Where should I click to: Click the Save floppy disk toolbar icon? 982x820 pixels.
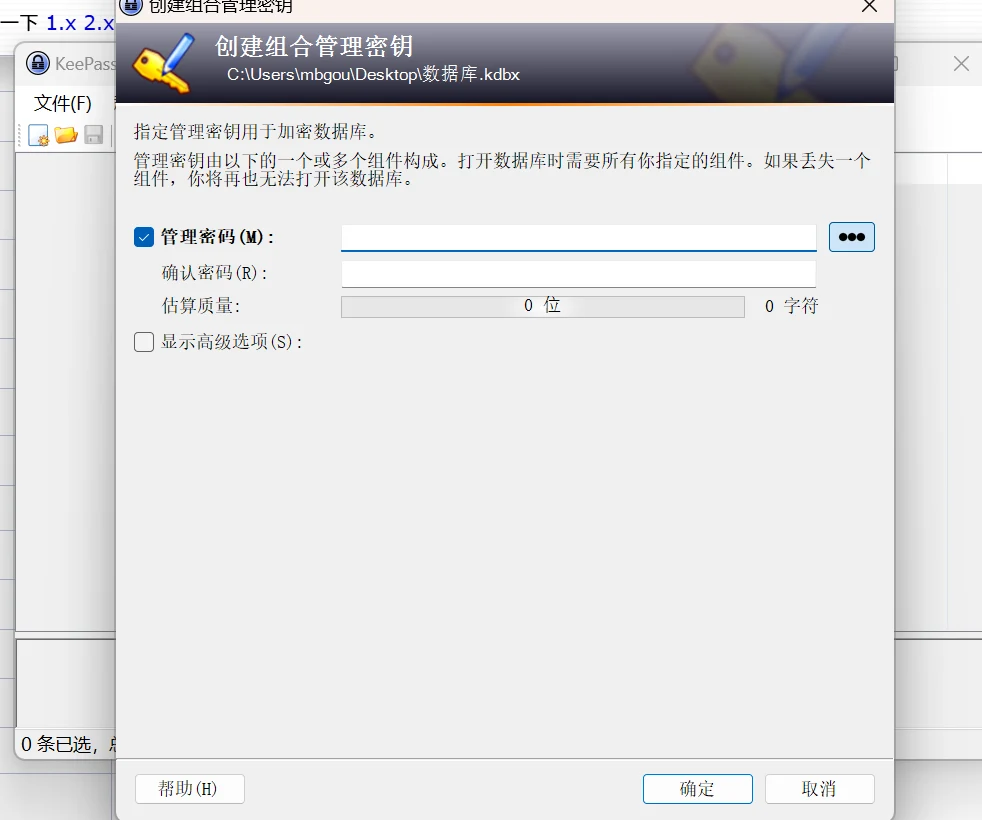pyautogui.click(x=93, y=135)
